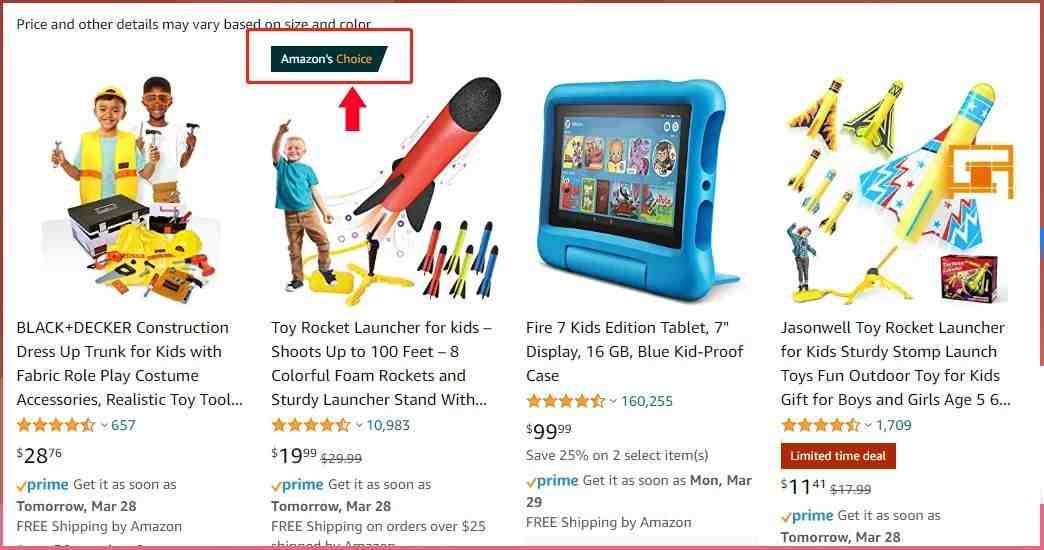Open Fire 7 Kids Edition Tablet title link

coord(635,352)
